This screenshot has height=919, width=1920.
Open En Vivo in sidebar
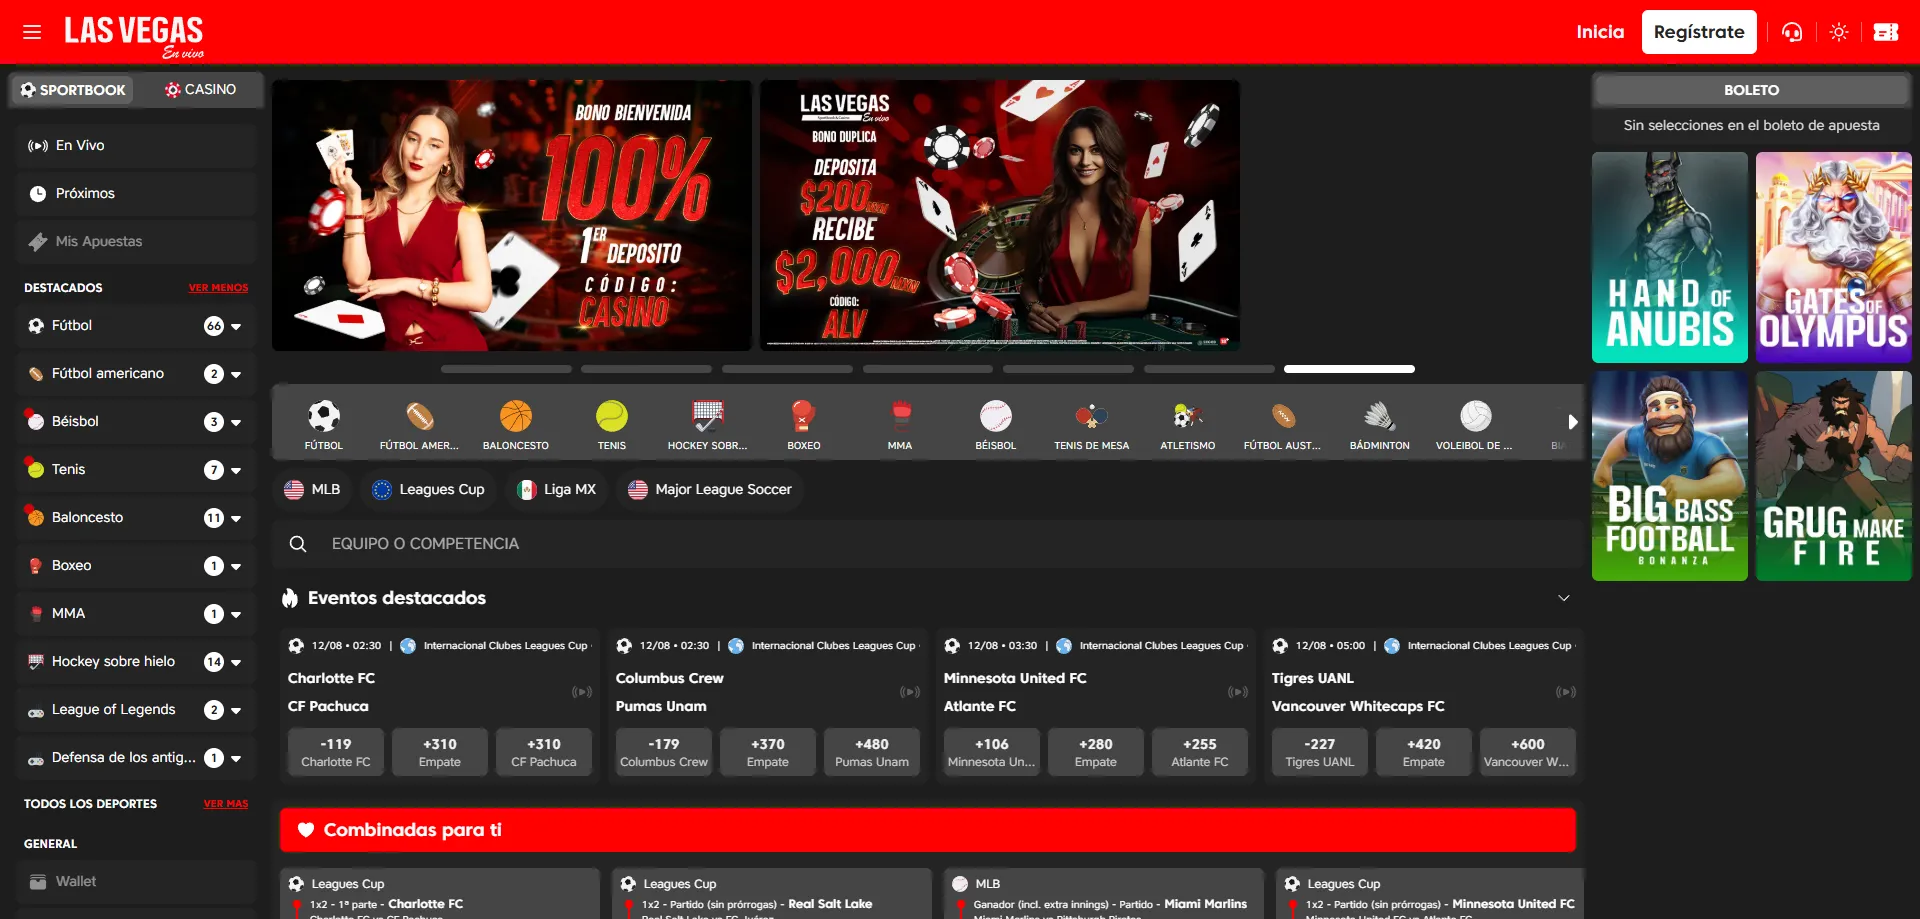pos(136,146)
